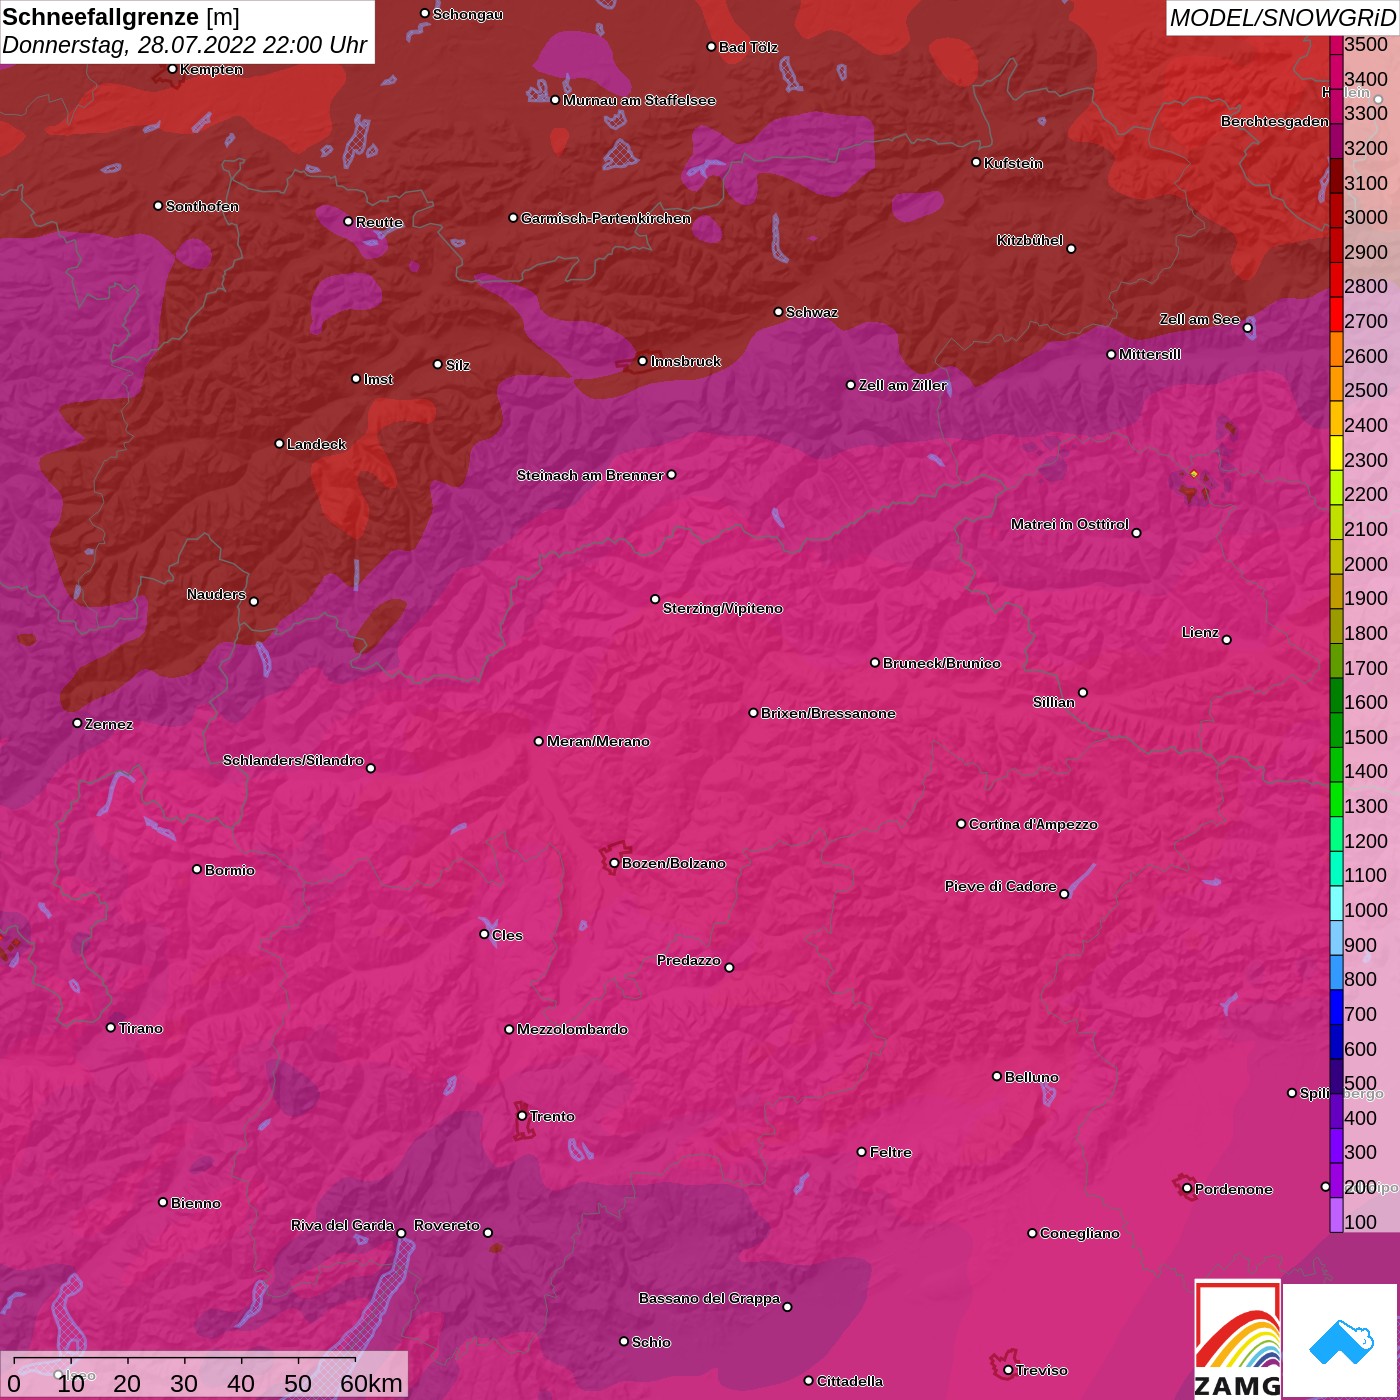Click the Pordenone city marker dot
The height and width of the screenshot is (1400, 1400).
(1187, 1189)
